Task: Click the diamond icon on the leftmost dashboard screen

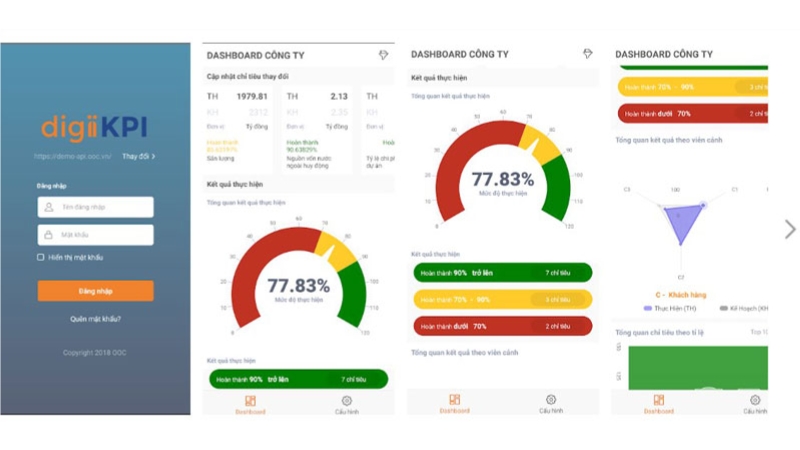Action: point(383,55)
